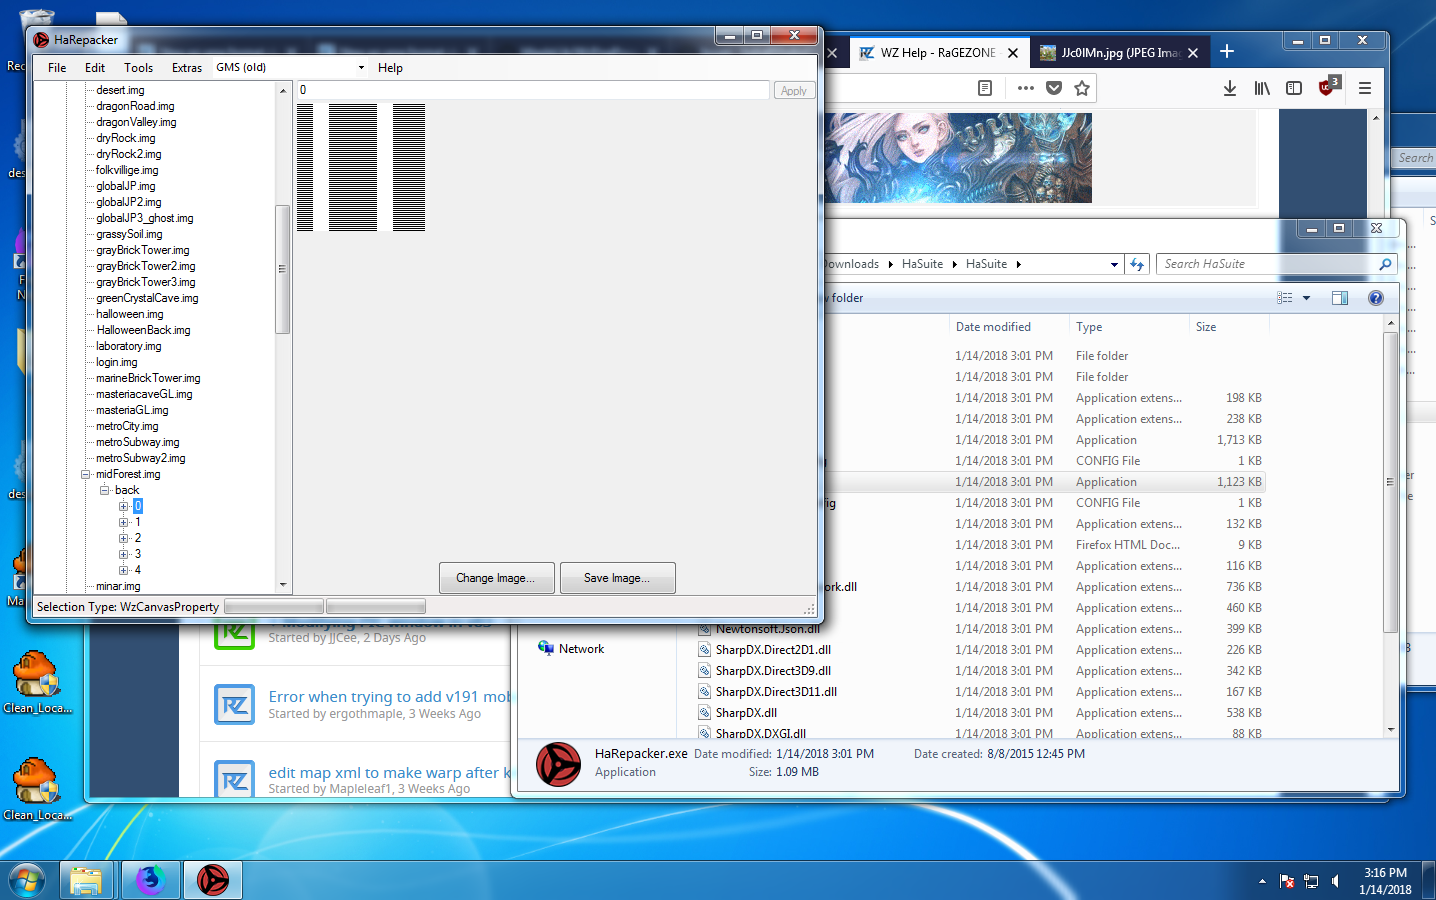Click the value input field showing 0
Viewport: 1436px width, 900px height.
[533, 90]
